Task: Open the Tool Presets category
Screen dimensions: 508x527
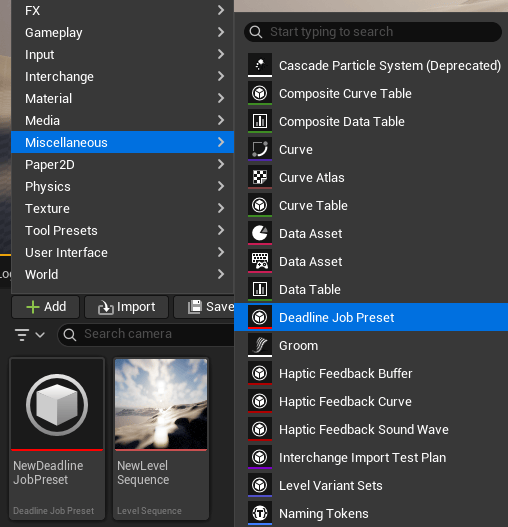Action: pos(122,231)
